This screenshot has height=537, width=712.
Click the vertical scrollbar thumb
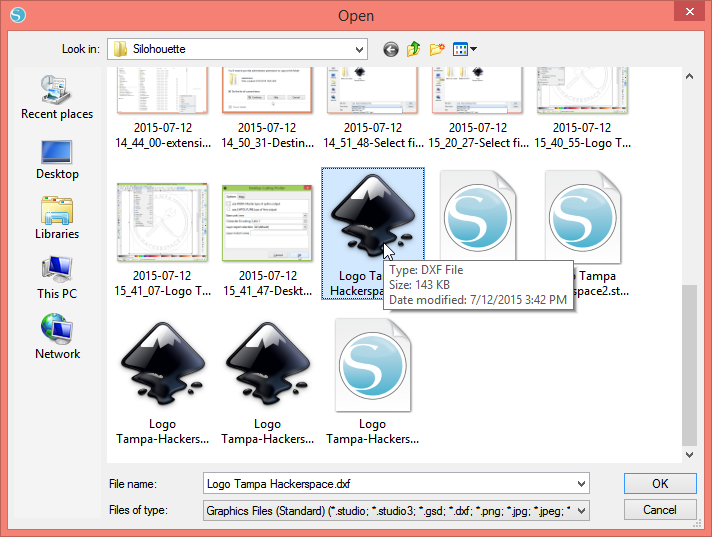[689, 365]
